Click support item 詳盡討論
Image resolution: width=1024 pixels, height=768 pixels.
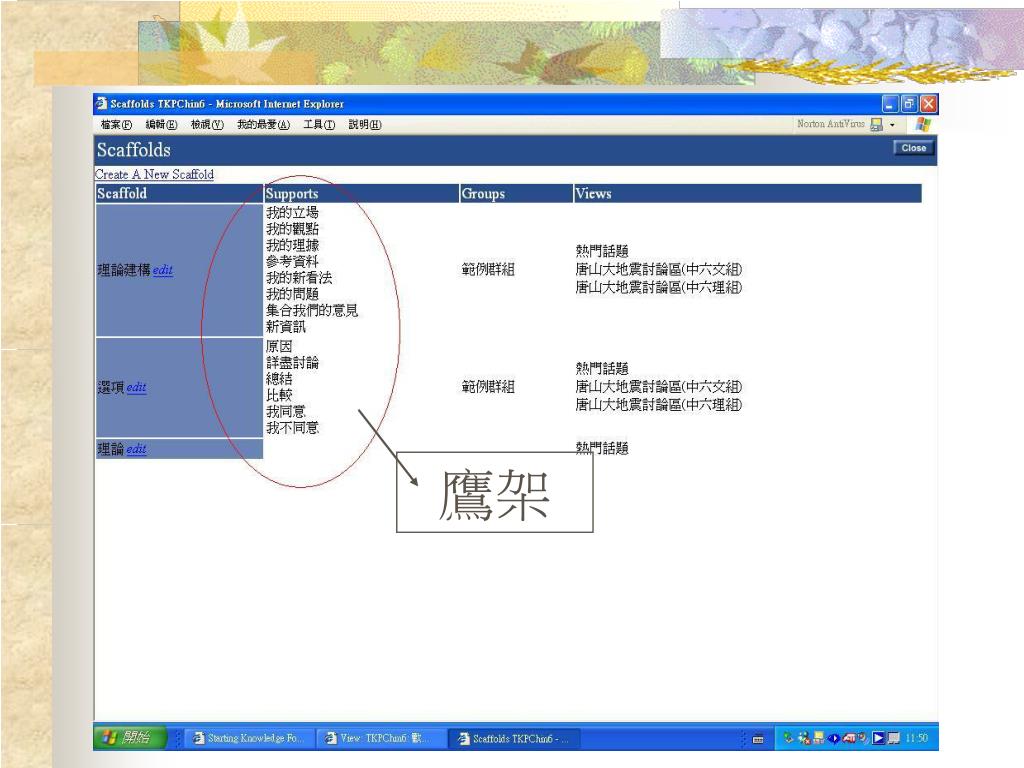click(x=292, y=362)
